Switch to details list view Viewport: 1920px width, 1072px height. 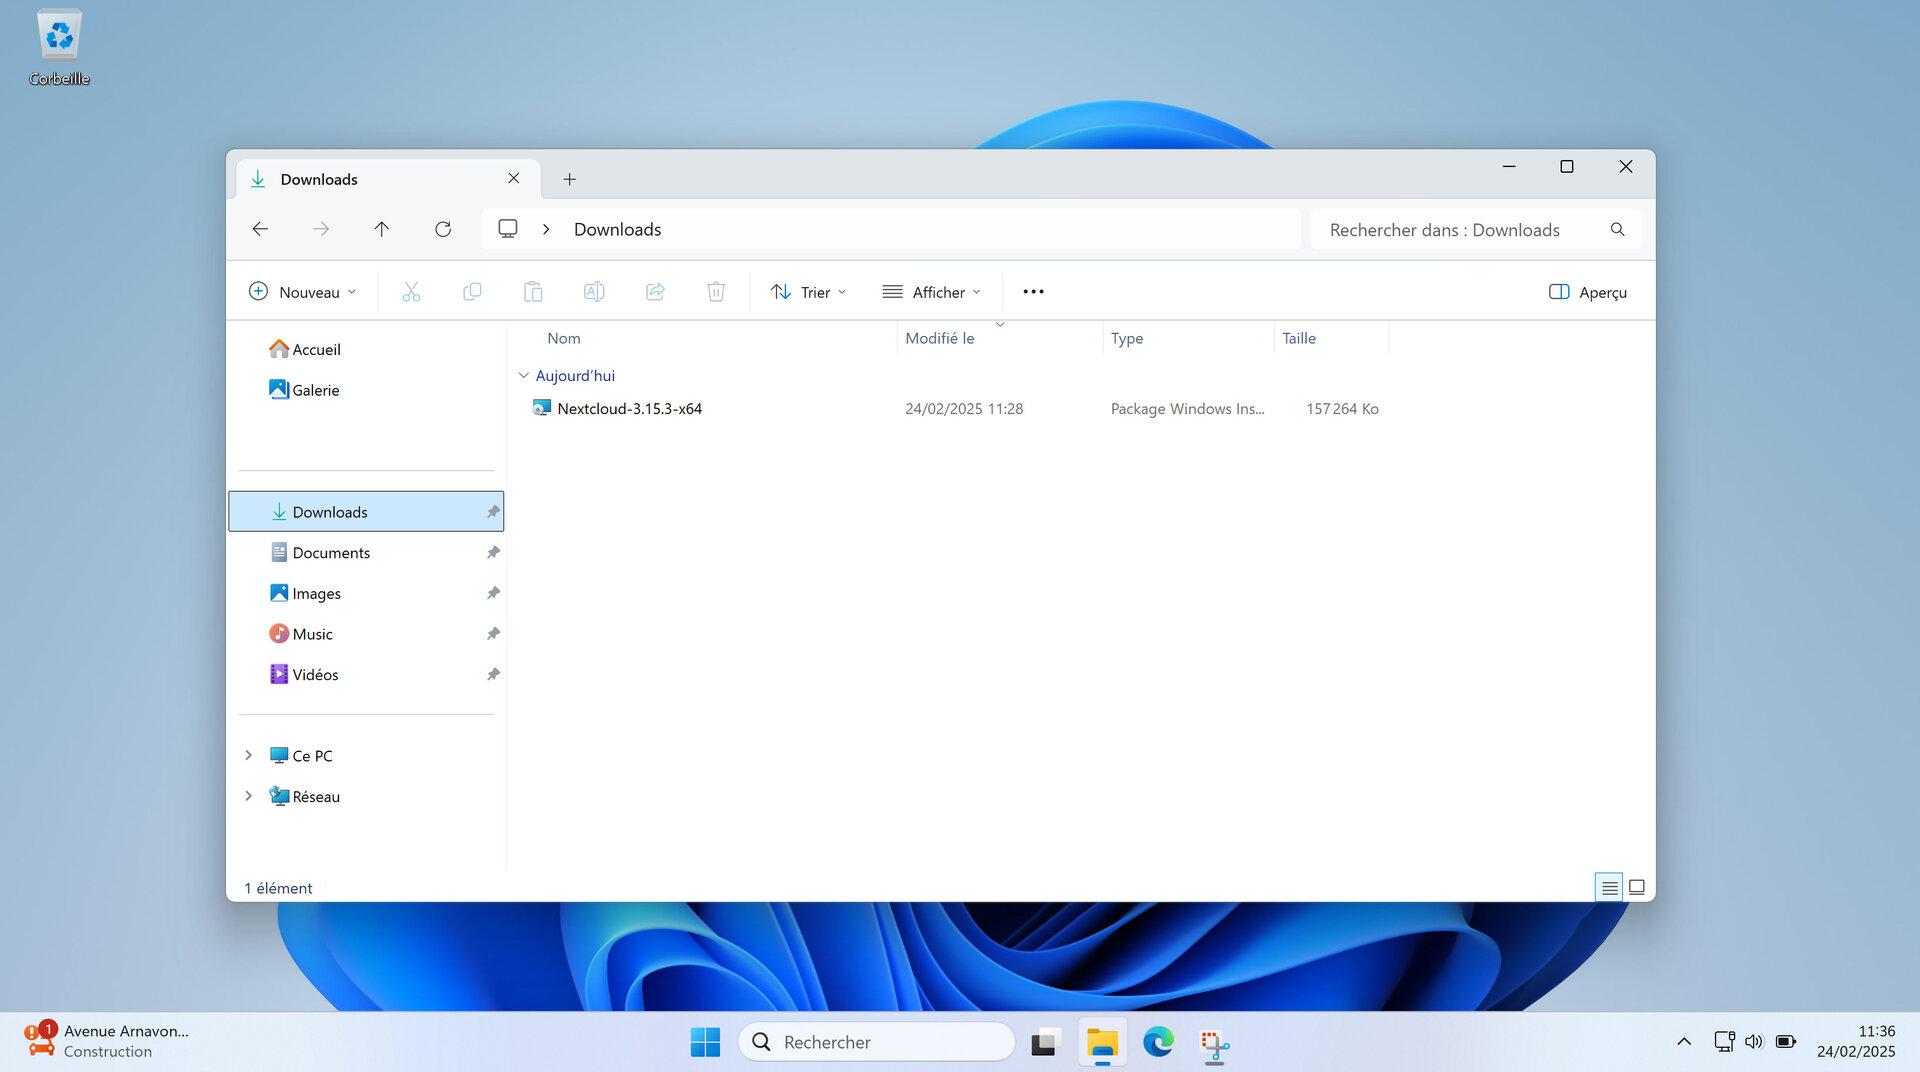coord(1609,887)
